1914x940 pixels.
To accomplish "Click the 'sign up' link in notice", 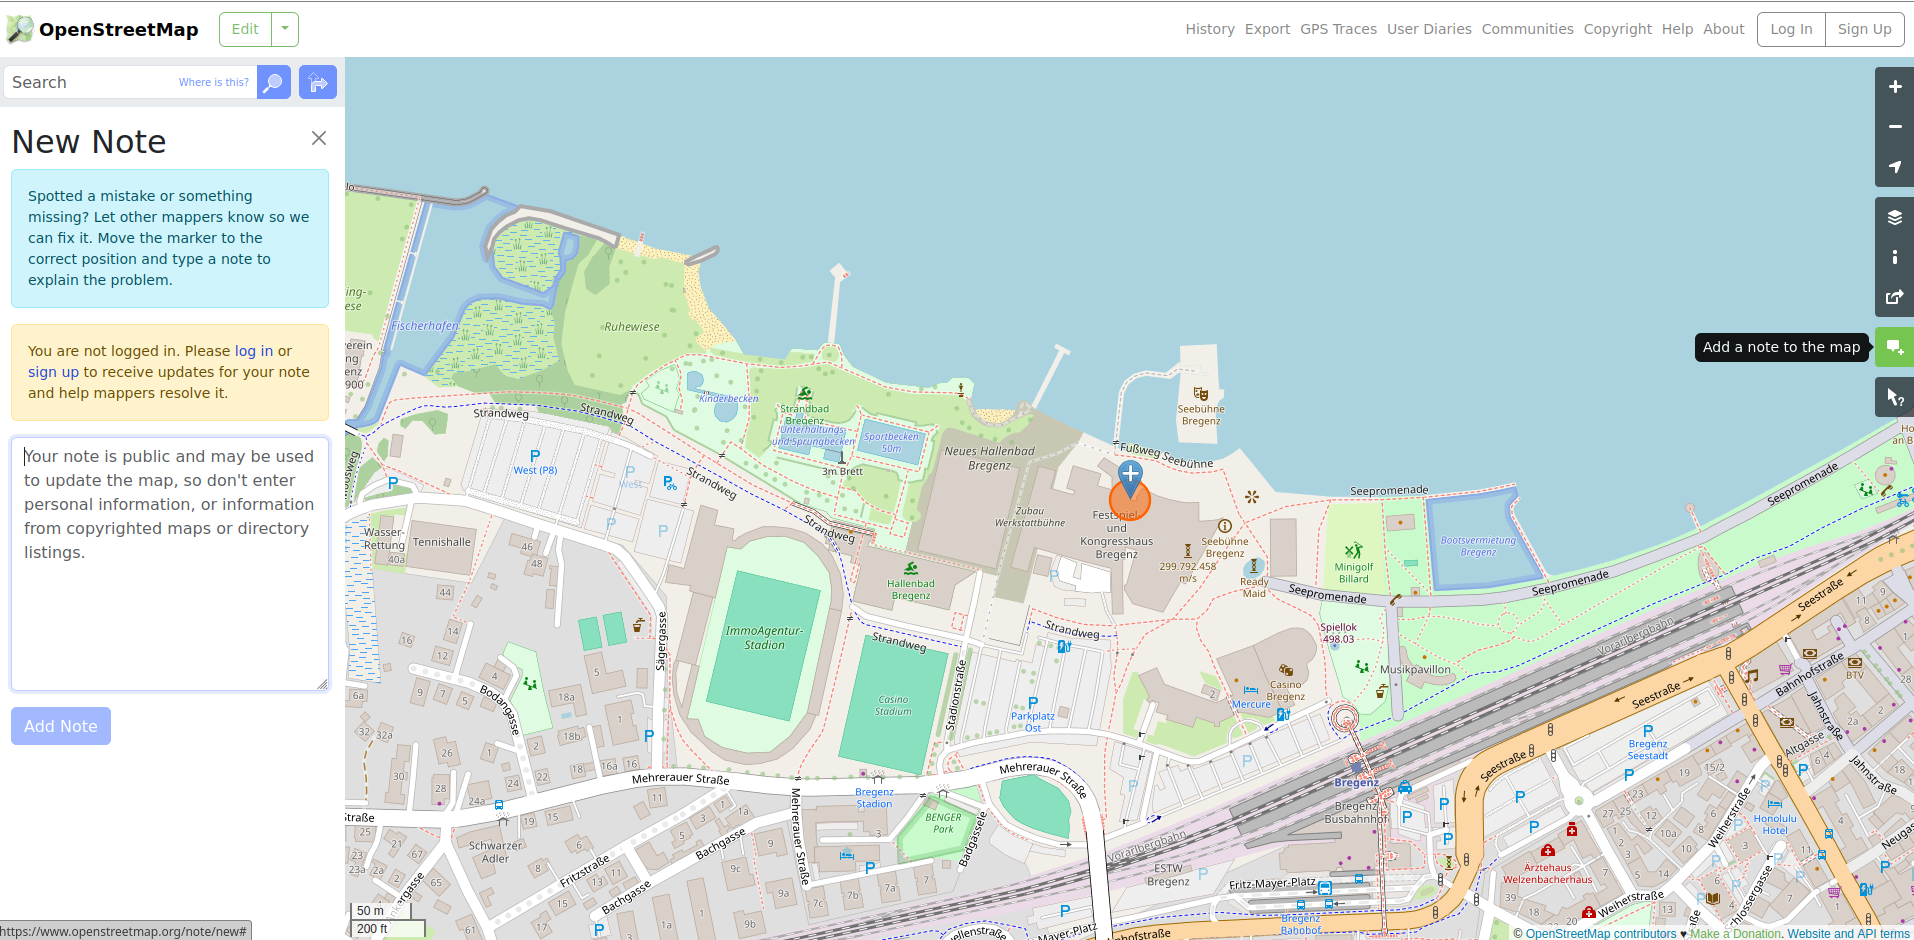I will (53, 372).
